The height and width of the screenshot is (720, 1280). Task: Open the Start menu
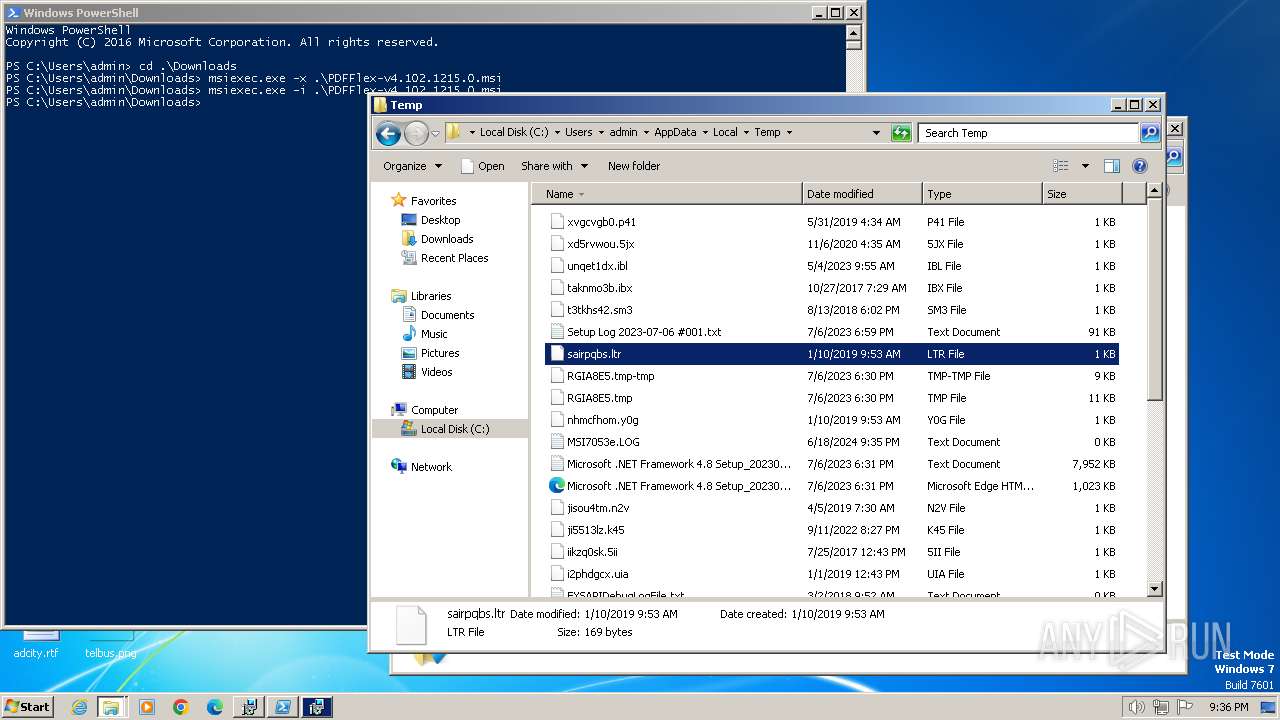27,706
